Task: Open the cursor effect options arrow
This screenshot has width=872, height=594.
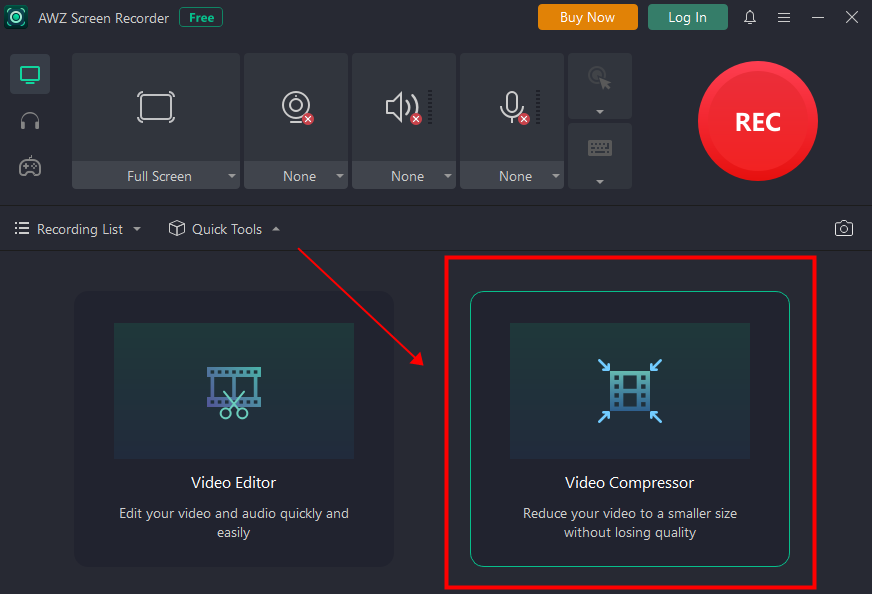Action: pyautogui.click(x=600, y=112)
